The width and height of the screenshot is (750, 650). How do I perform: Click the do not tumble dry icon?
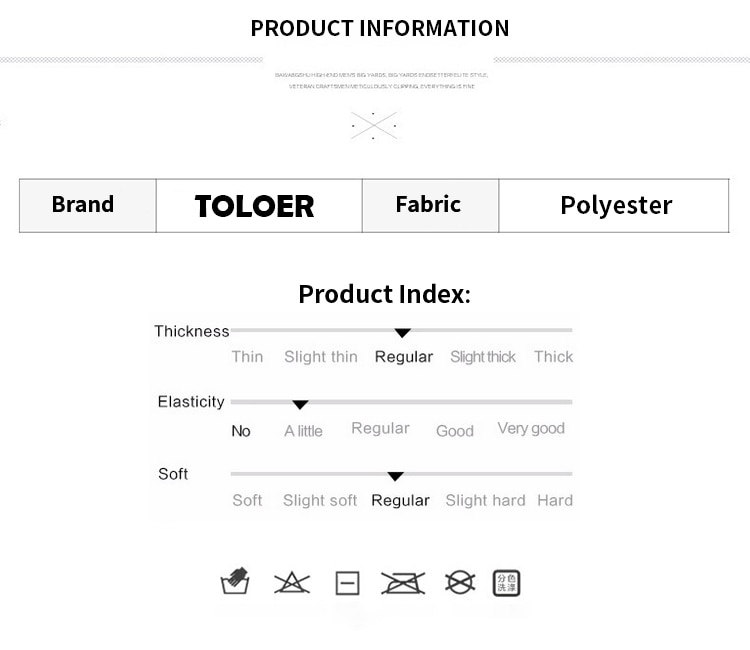click(460, 583)
